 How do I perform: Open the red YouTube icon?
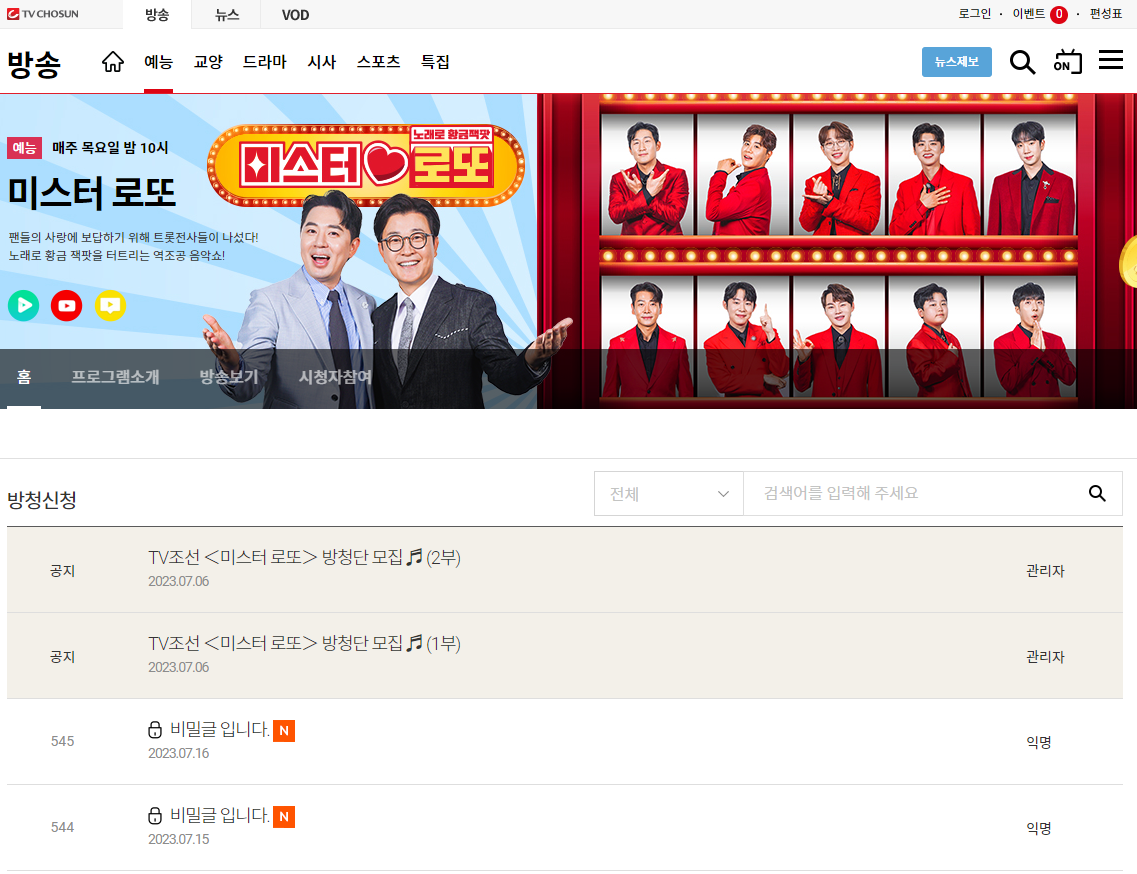coord(67,305)
